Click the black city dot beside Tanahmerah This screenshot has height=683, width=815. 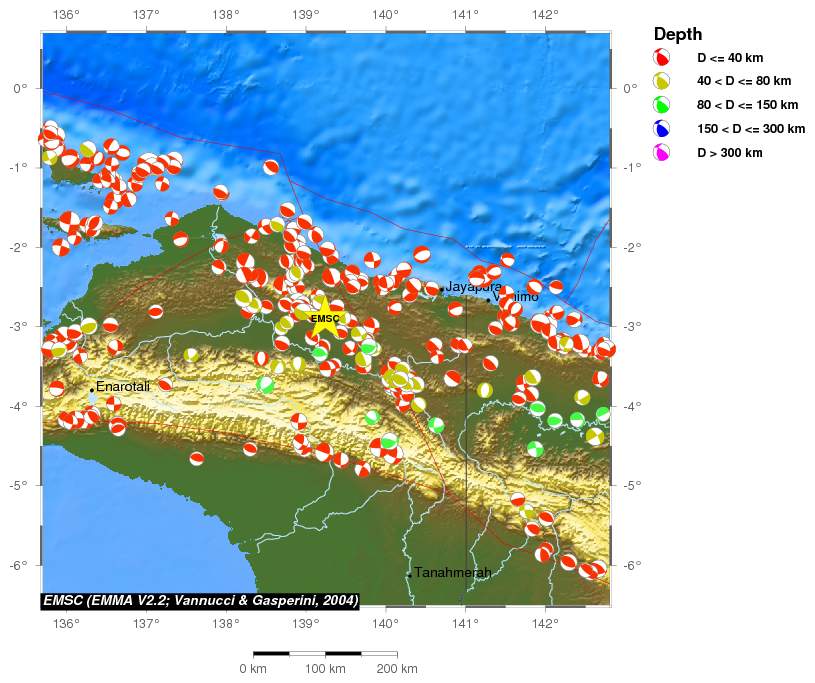[x=409, y=575]
